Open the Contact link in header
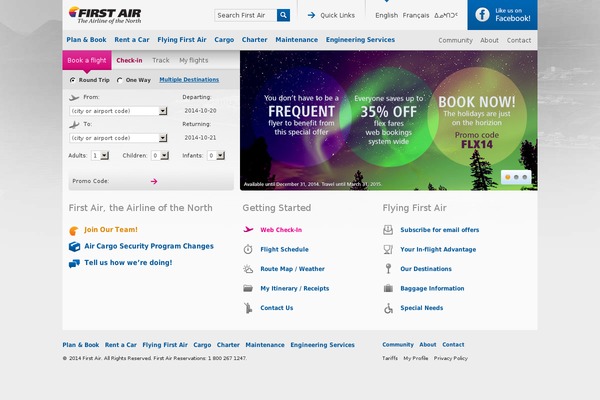Screen dimensions: 600x400 [x=519, y=40]
